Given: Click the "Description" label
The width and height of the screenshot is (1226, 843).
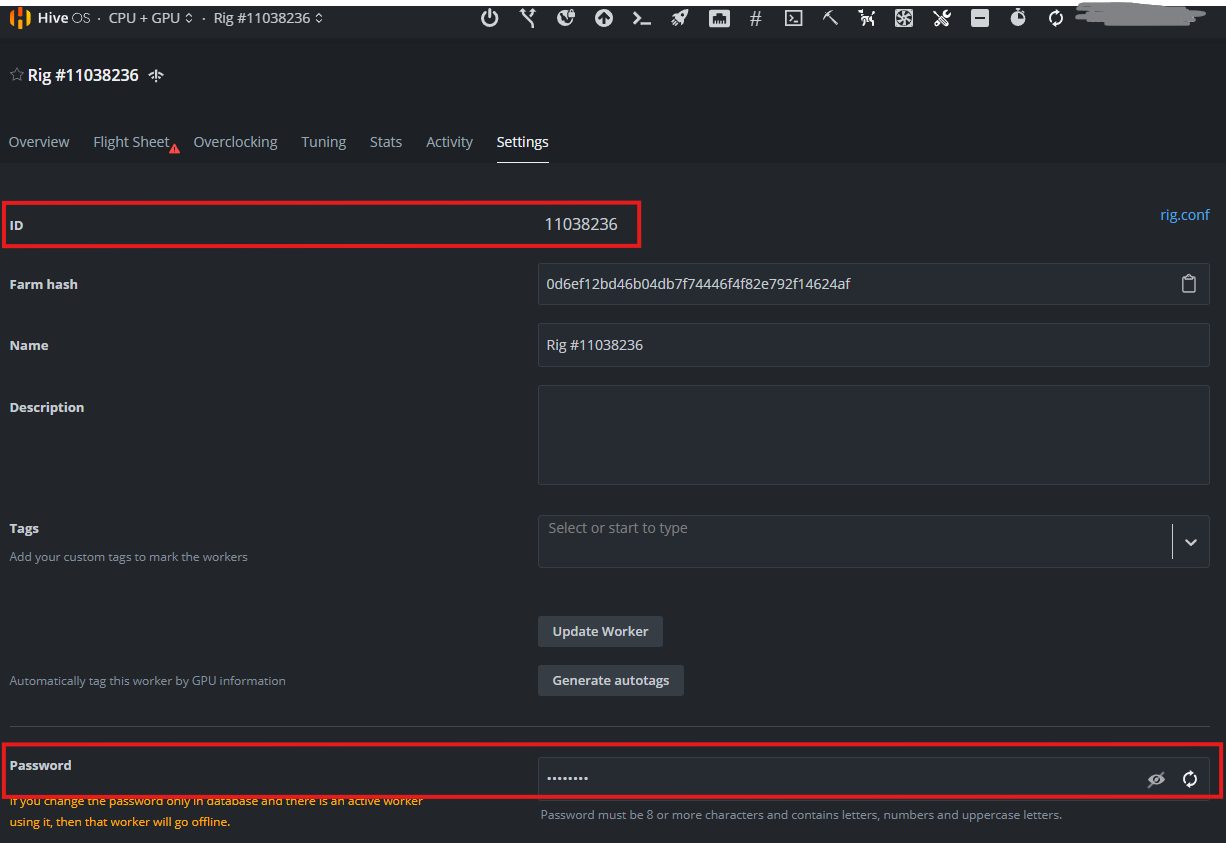Looking at the screenshot, I should tap(47, 407).
